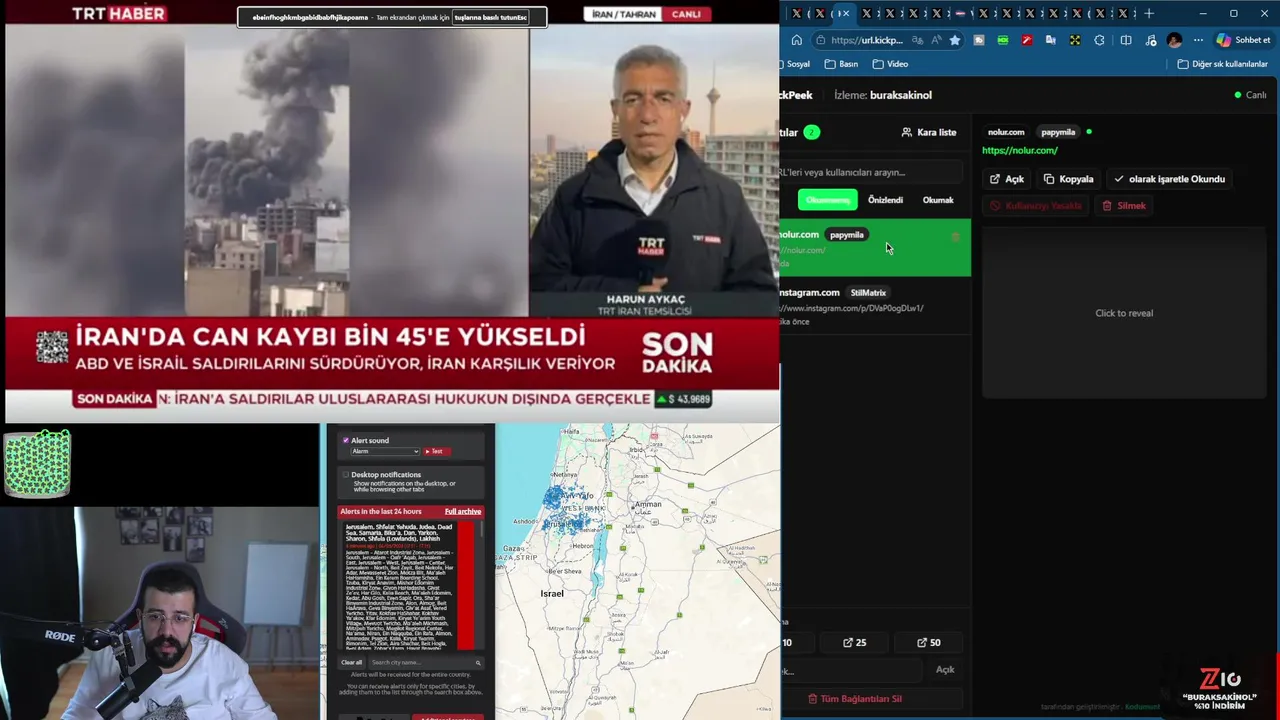
Task: Click the Amman label on the map
Action: [648, 504]
